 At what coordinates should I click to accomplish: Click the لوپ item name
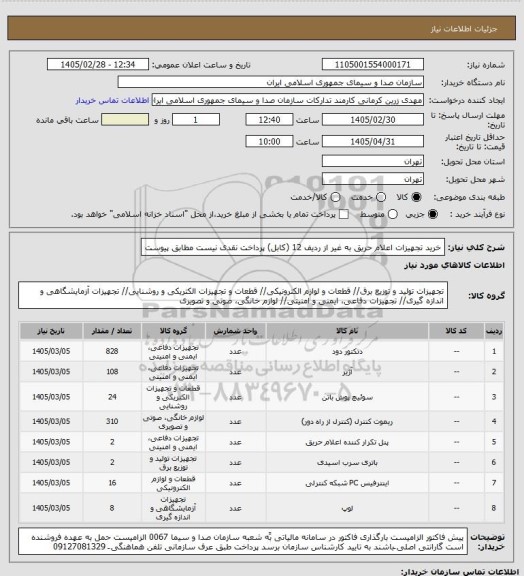pyautogui.click(x=347, y=508)
